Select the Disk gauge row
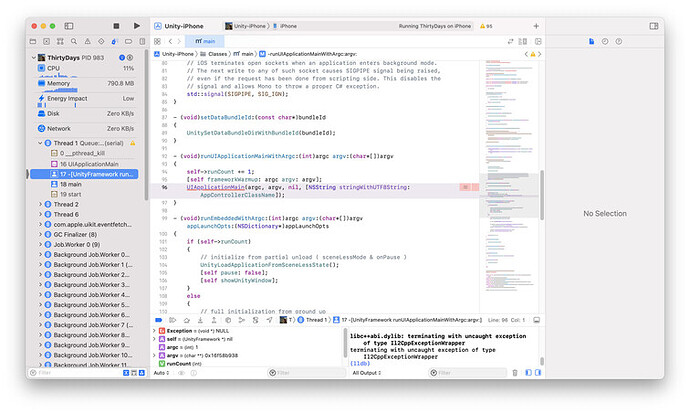 [x=86, y=114]
